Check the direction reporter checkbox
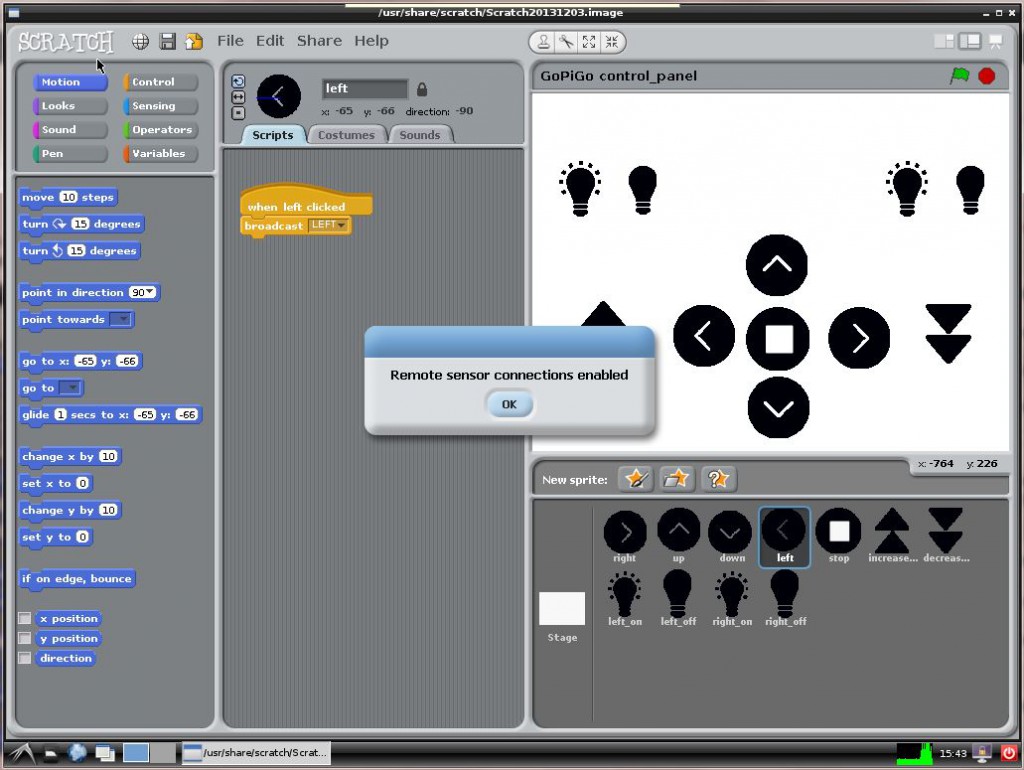Image resolution: width=1024 pixels, height=770 pixels. click(25, 659)
